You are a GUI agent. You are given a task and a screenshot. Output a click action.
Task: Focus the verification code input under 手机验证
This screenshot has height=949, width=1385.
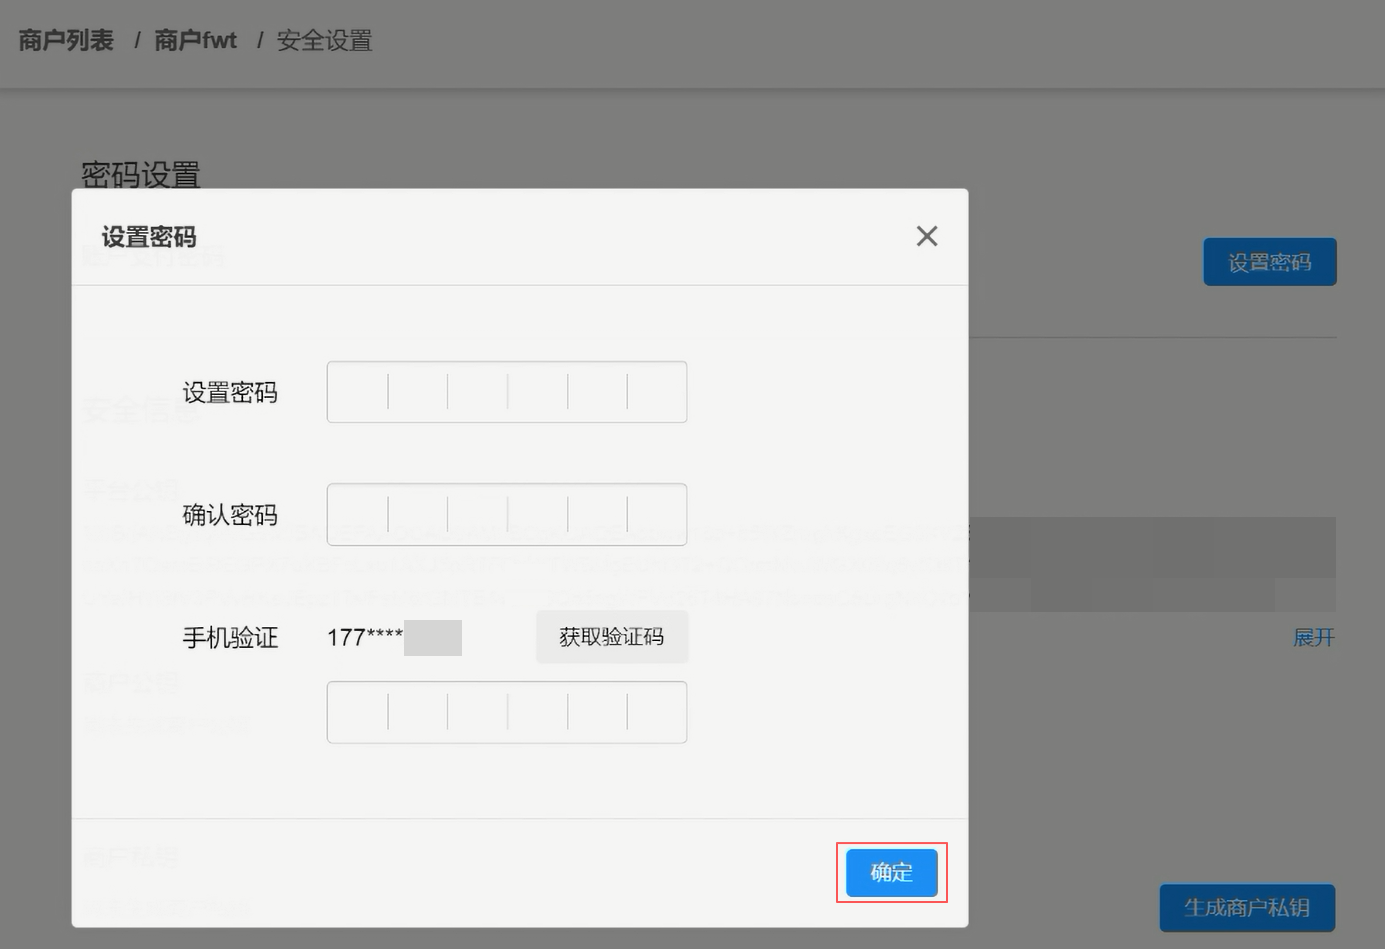click(x=357, y=712)
